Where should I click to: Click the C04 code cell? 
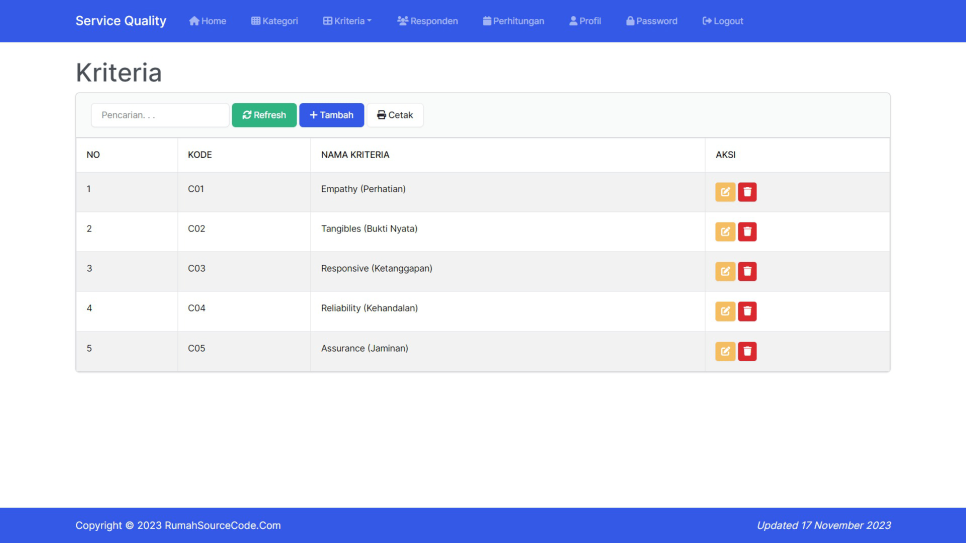tap(244, 311)
